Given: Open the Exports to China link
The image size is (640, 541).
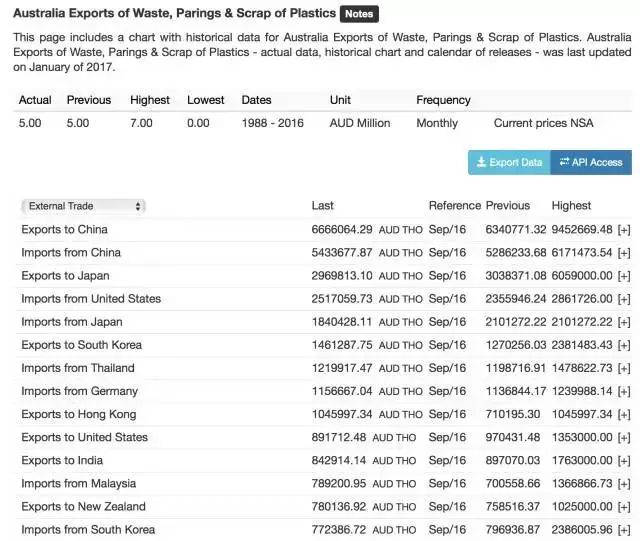Looking at the screenshot, I should 64,229.
